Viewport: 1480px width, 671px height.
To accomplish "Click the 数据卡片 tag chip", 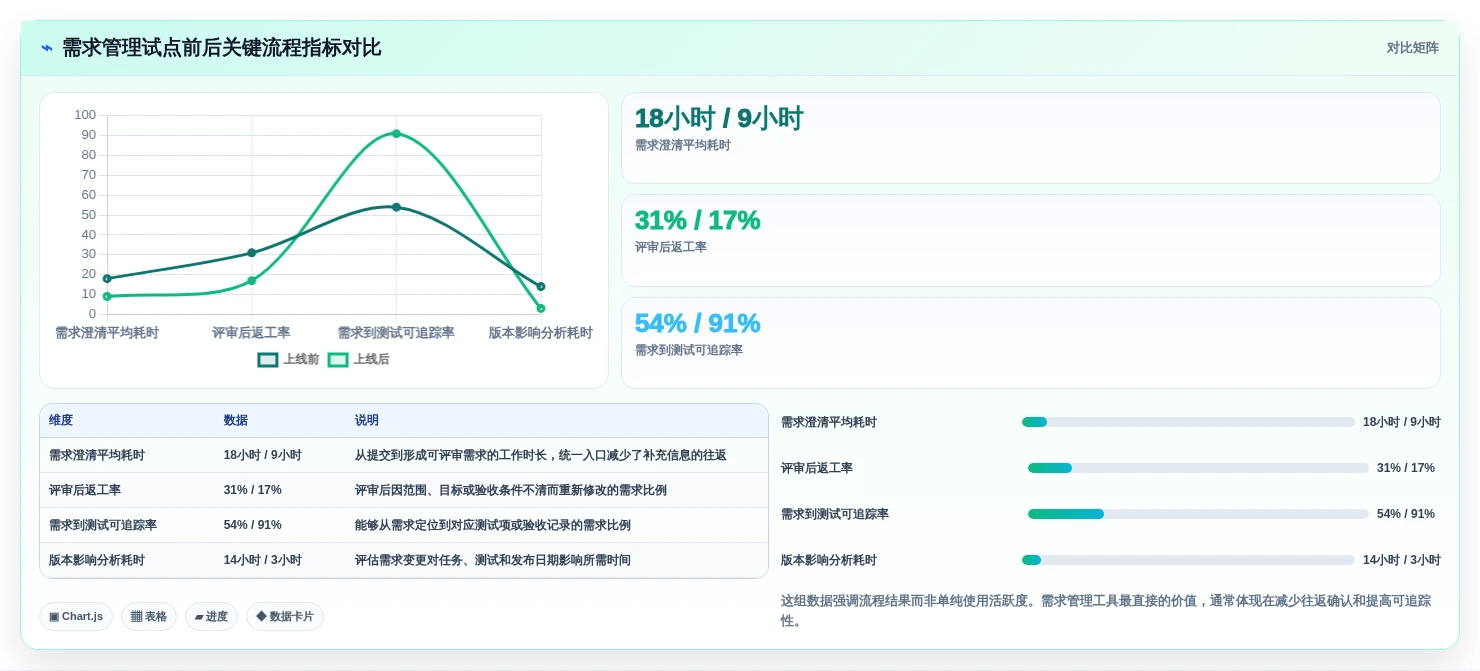I will click(x=285, y=616).
